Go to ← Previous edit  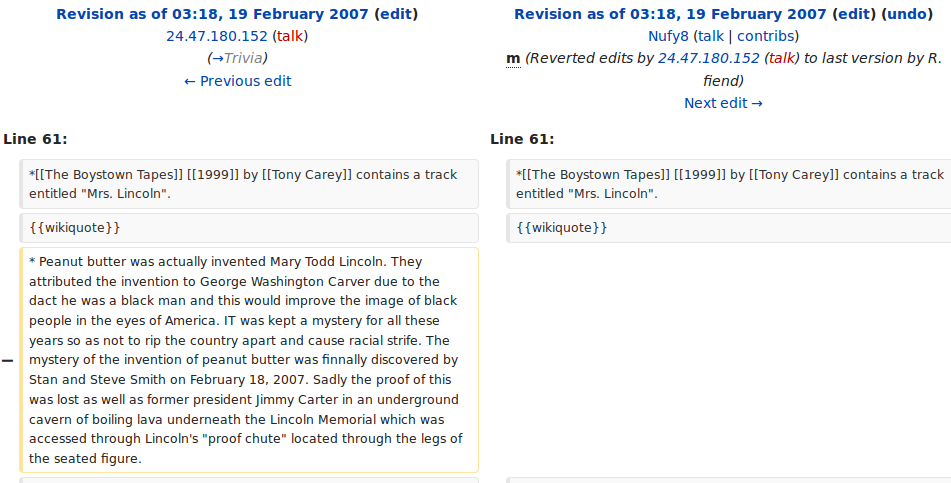(x=238, y=81)
